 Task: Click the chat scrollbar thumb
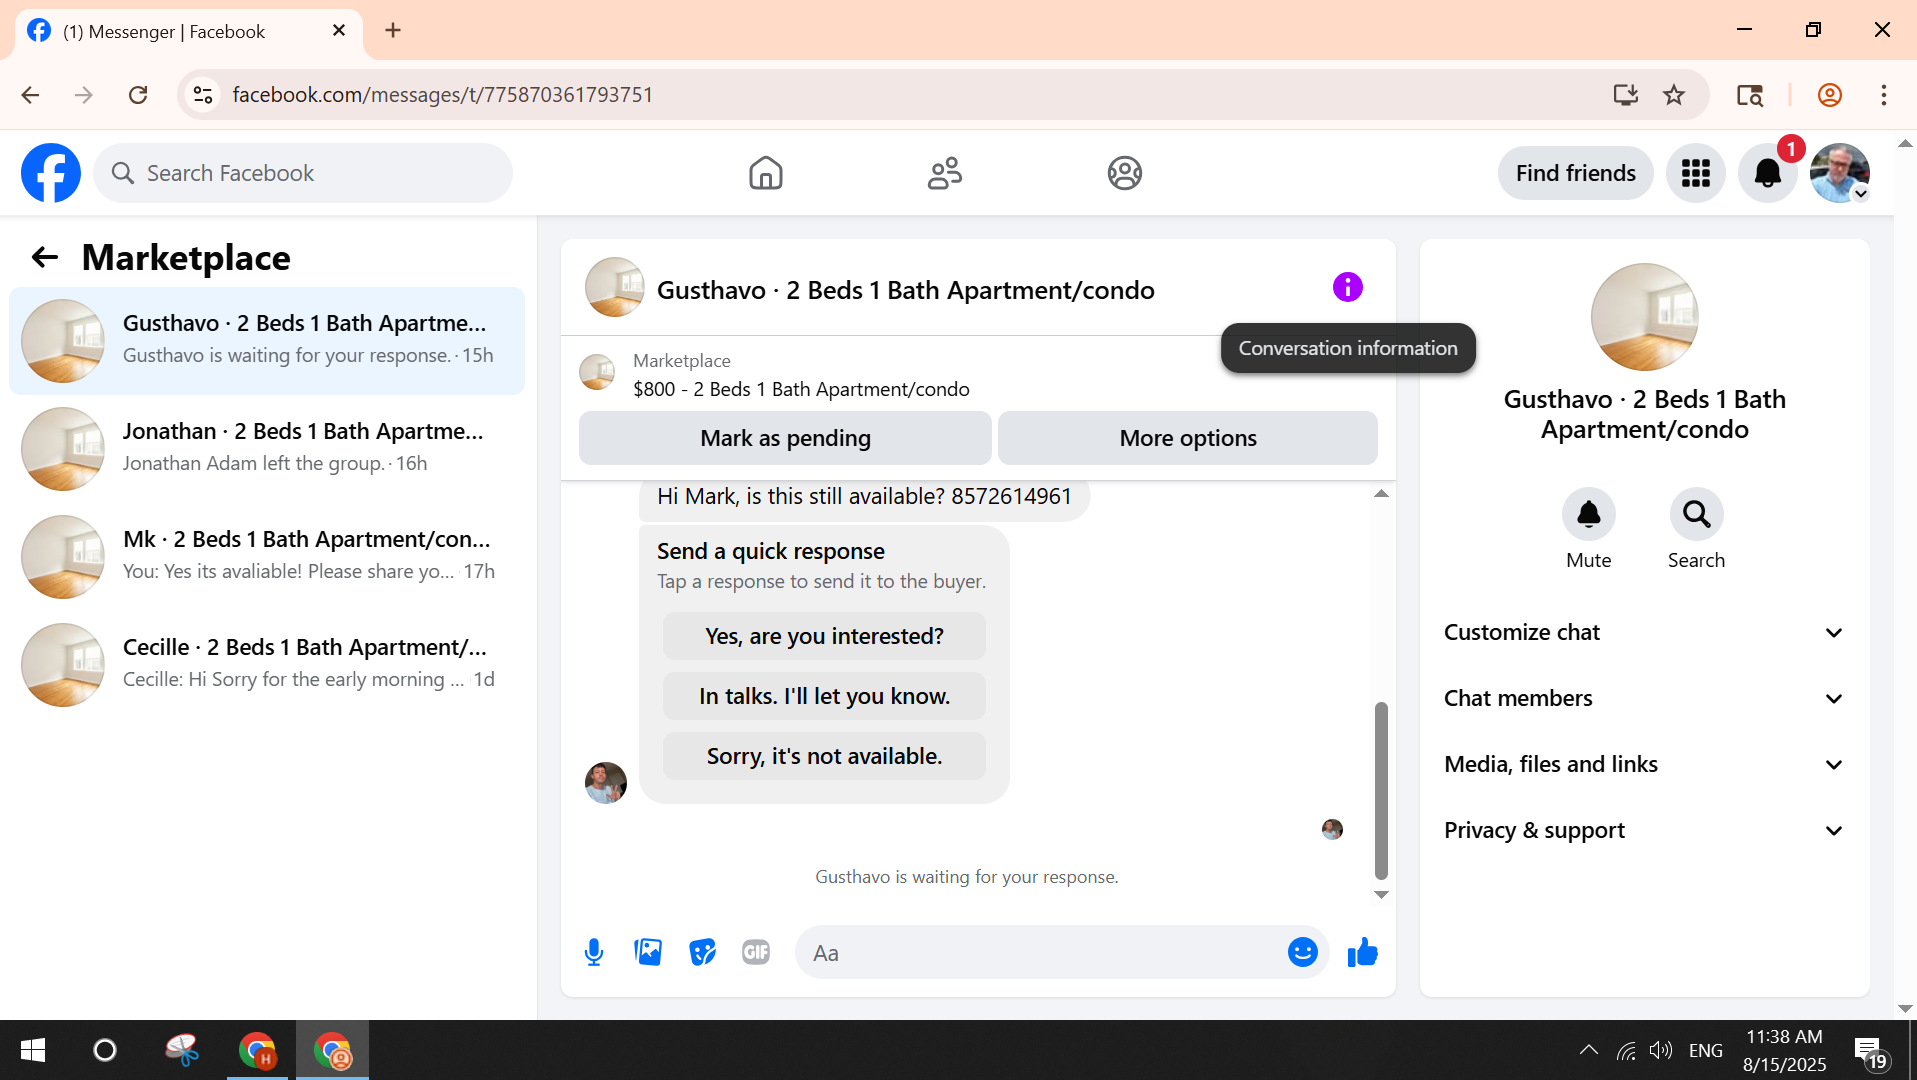click(1381, 790)
